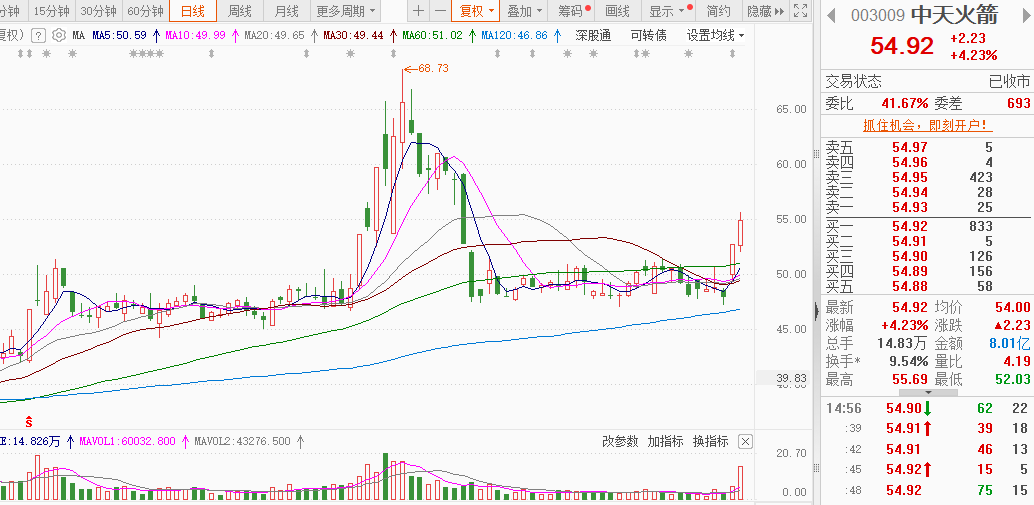Click the 抓住机会,即刻开户 link
The image size is (1034, 505).
[x=928, y=125]
